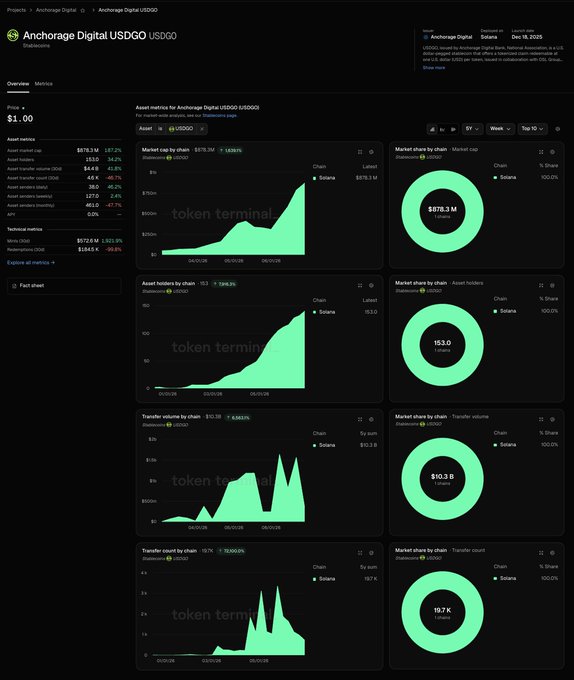Select the Asset market cap row
574x680 pixels.
pos(64,150)
